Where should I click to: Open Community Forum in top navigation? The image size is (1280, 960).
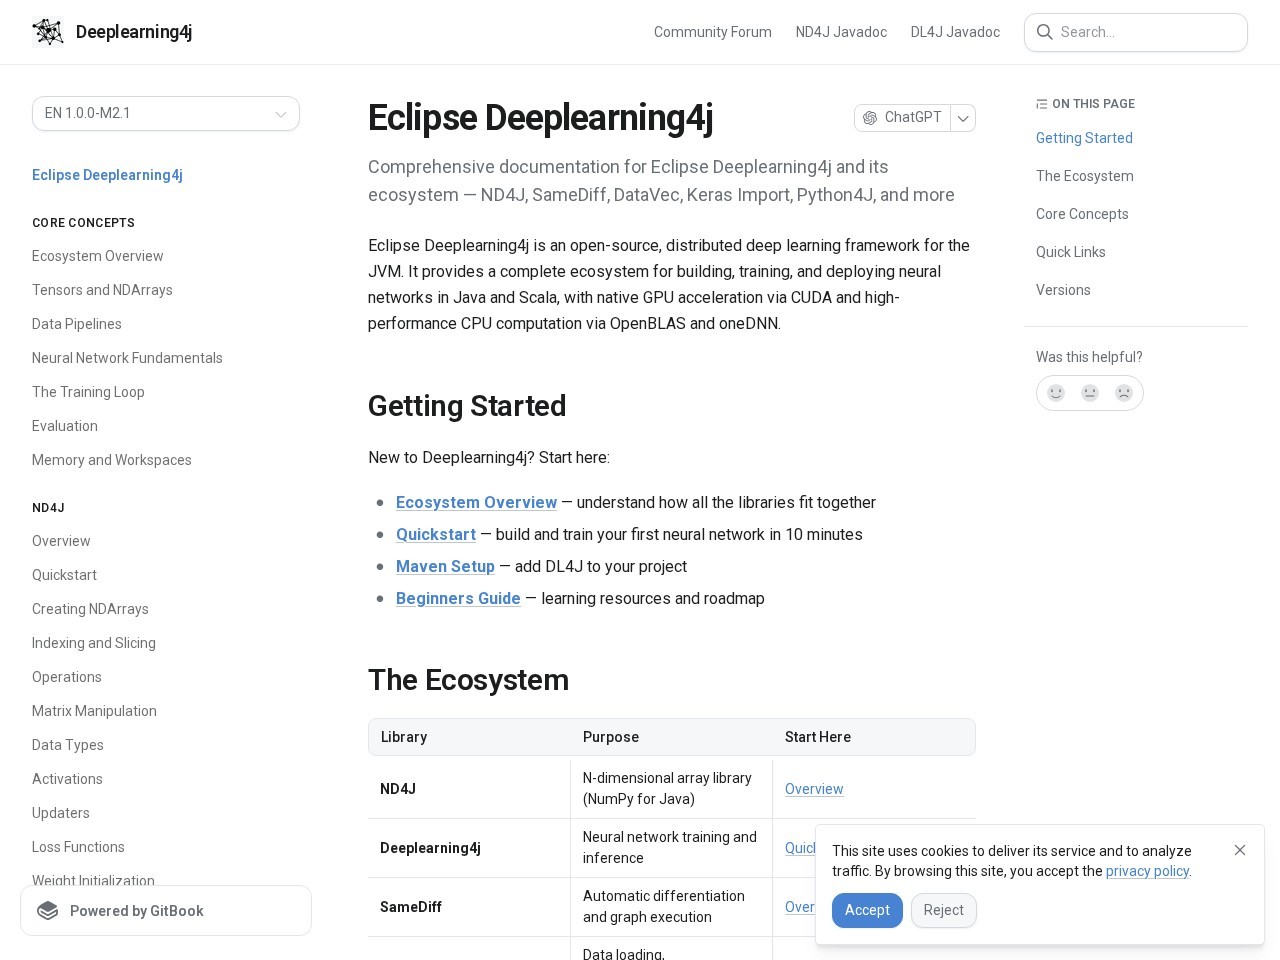click(713, 32)
